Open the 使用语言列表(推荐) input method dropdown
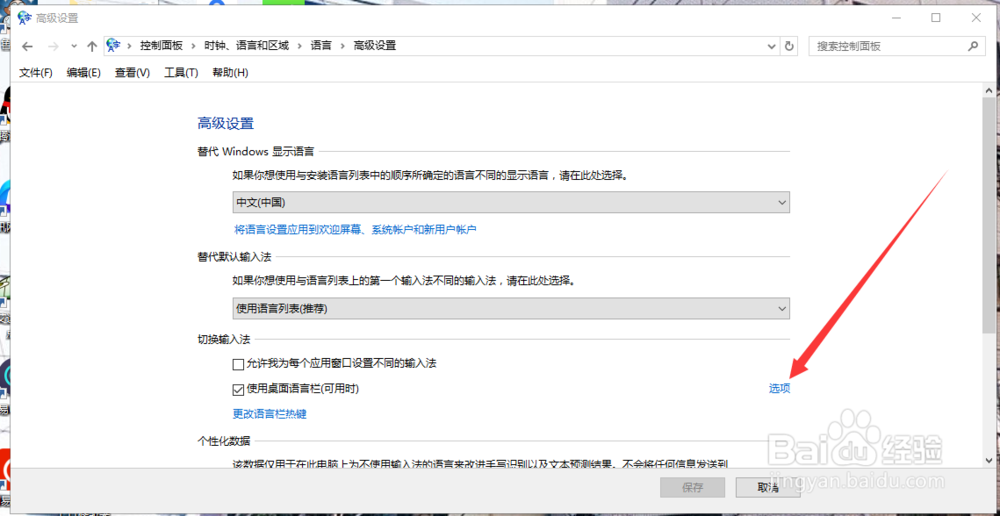The width and height of the screenshot is (1000, 516). click(x=511, y=309)
